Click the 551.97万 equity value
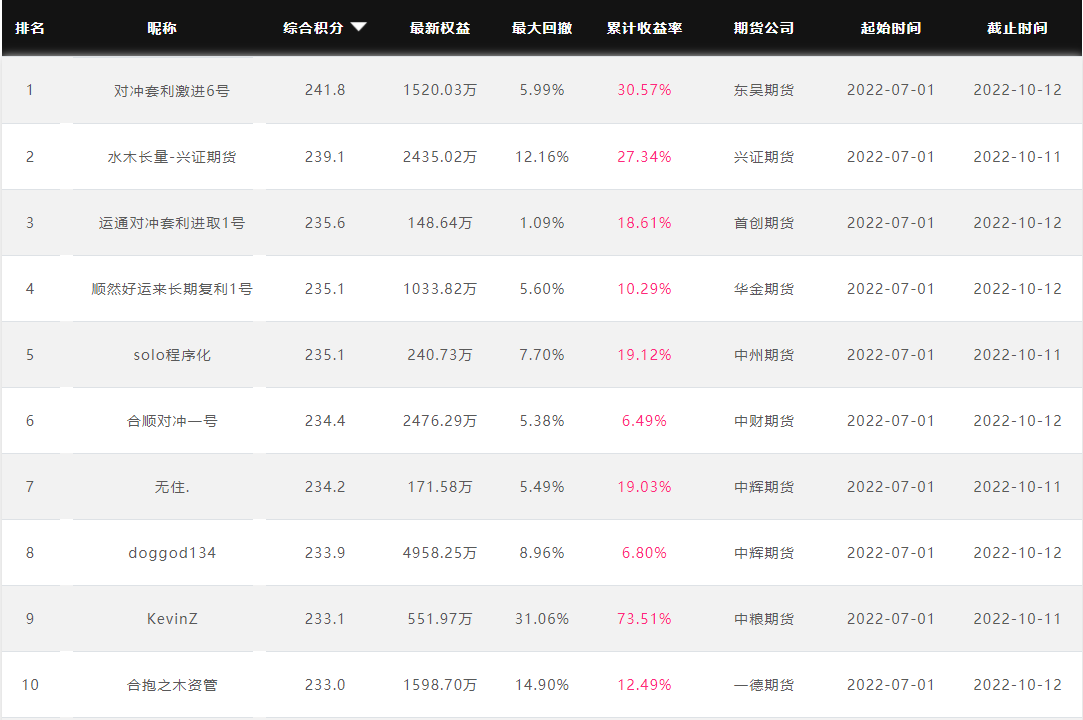 click(440, 618)
